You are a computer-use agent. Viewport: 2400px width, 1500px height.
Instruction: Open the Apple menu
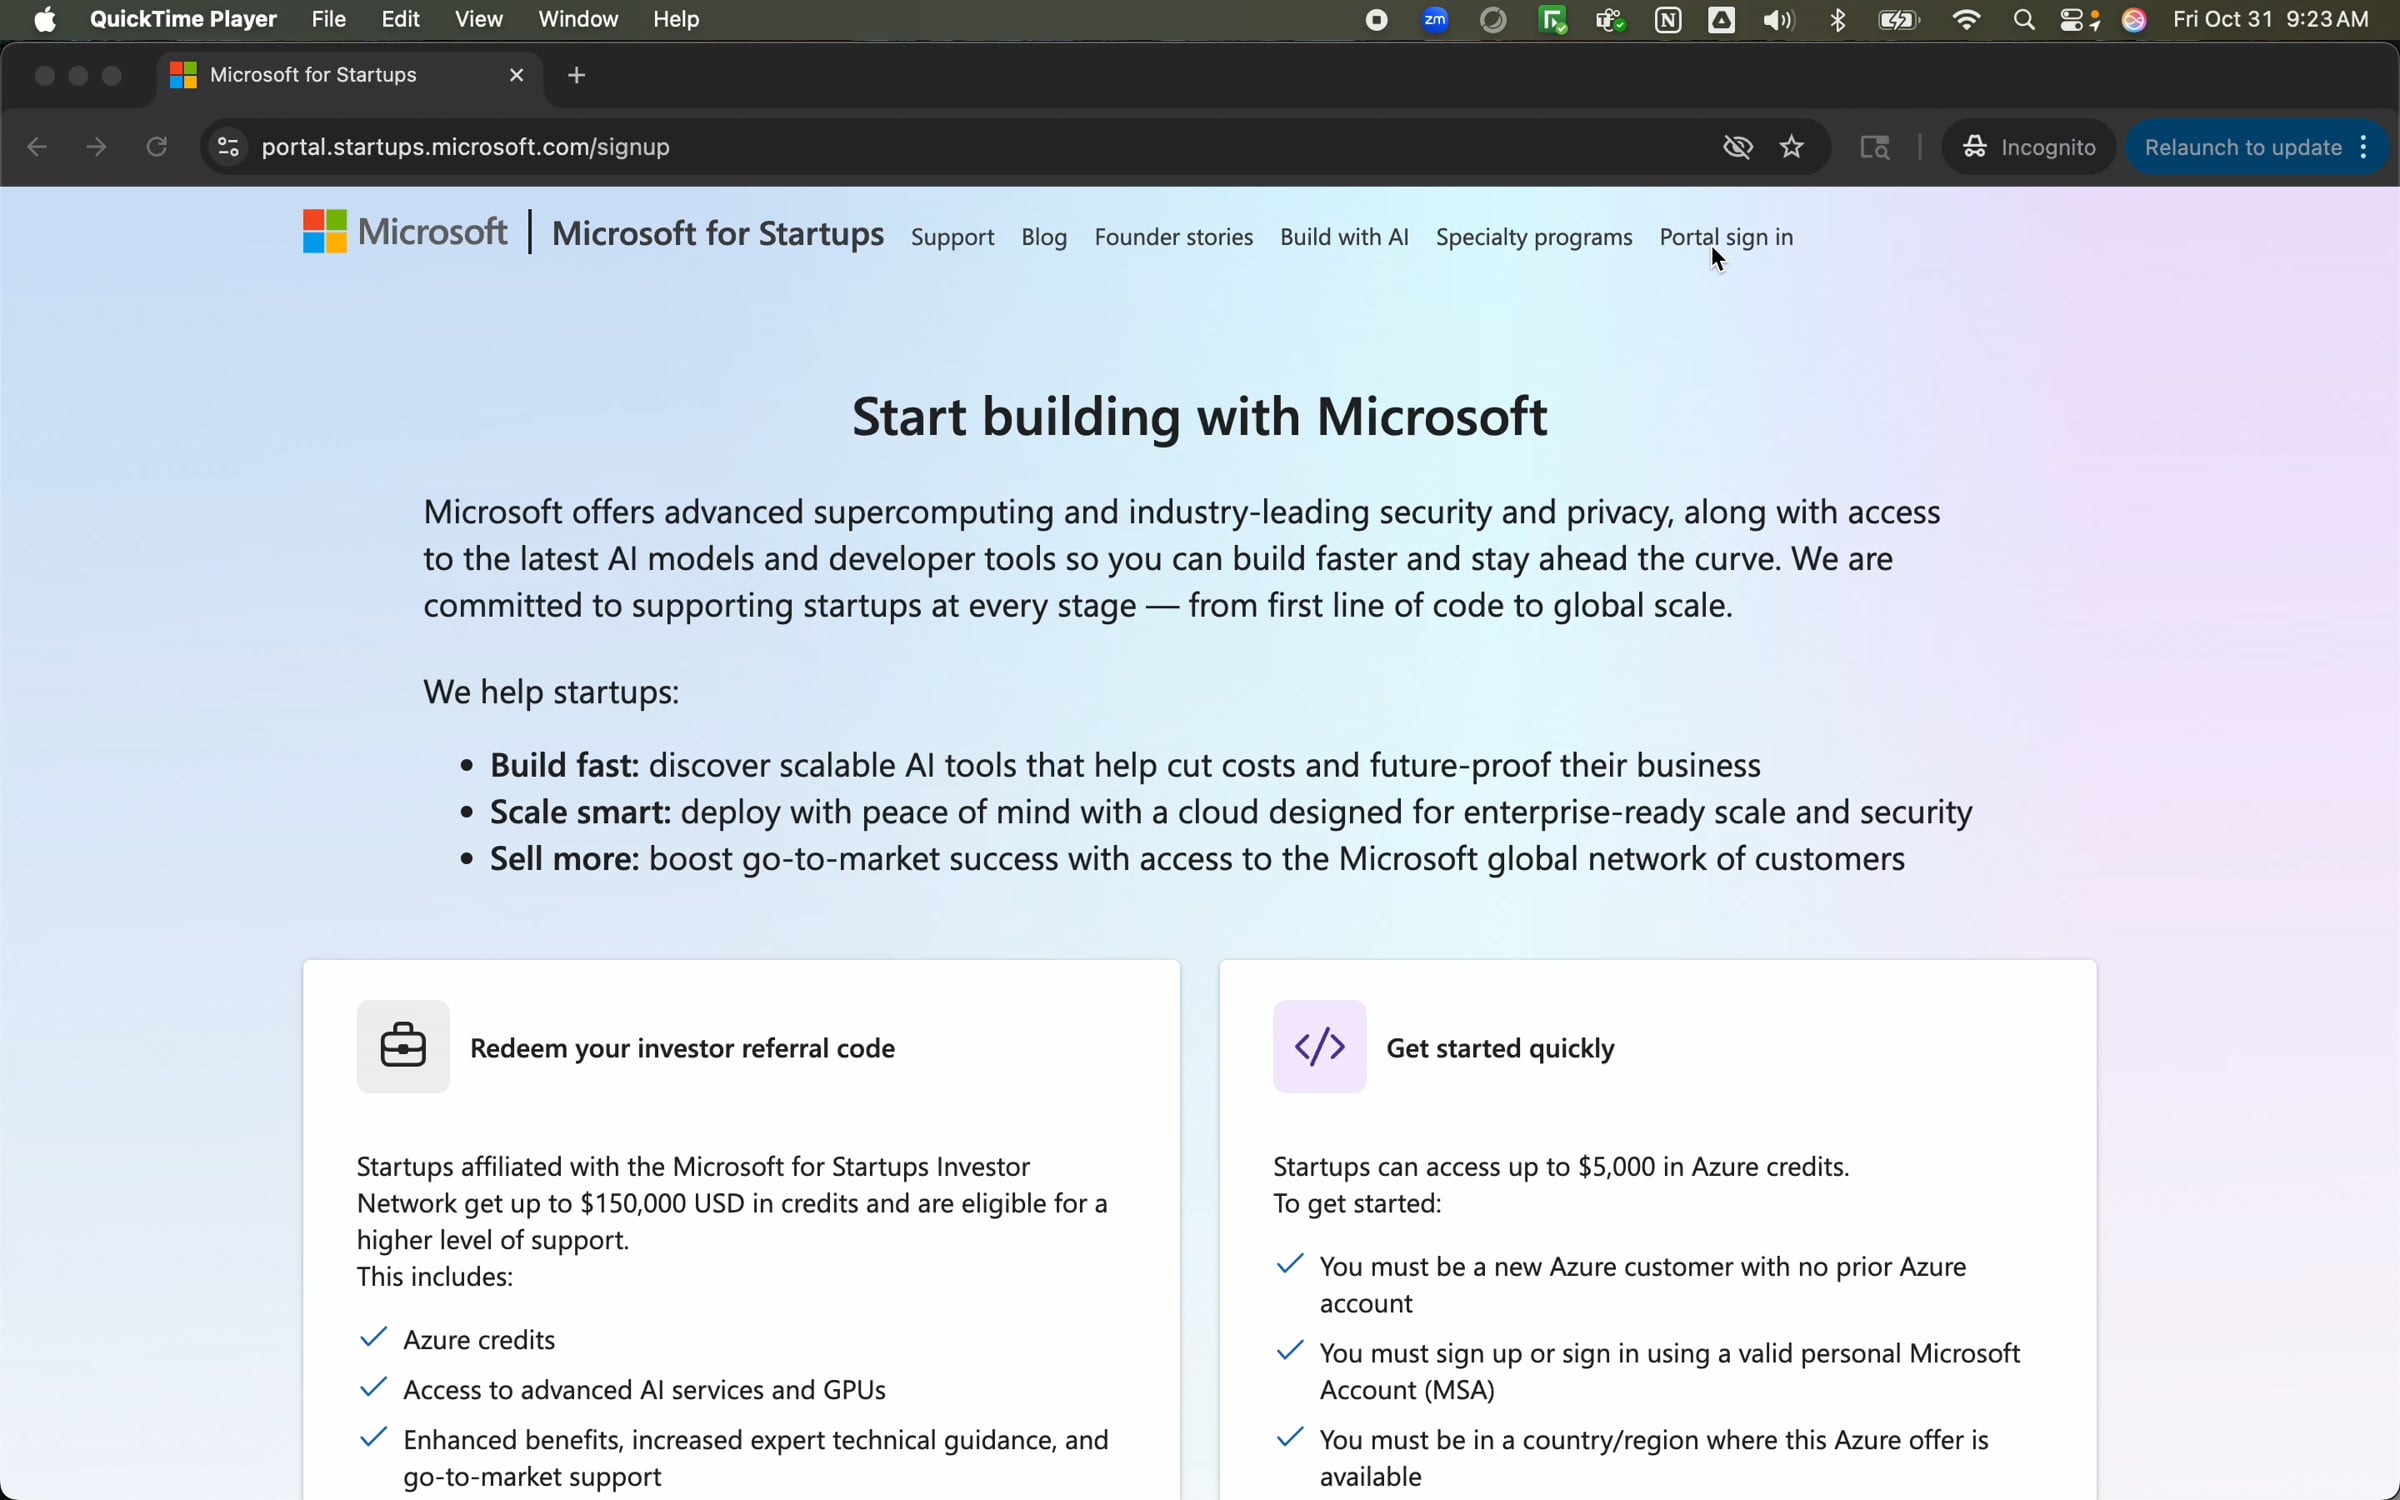[45, 19]
